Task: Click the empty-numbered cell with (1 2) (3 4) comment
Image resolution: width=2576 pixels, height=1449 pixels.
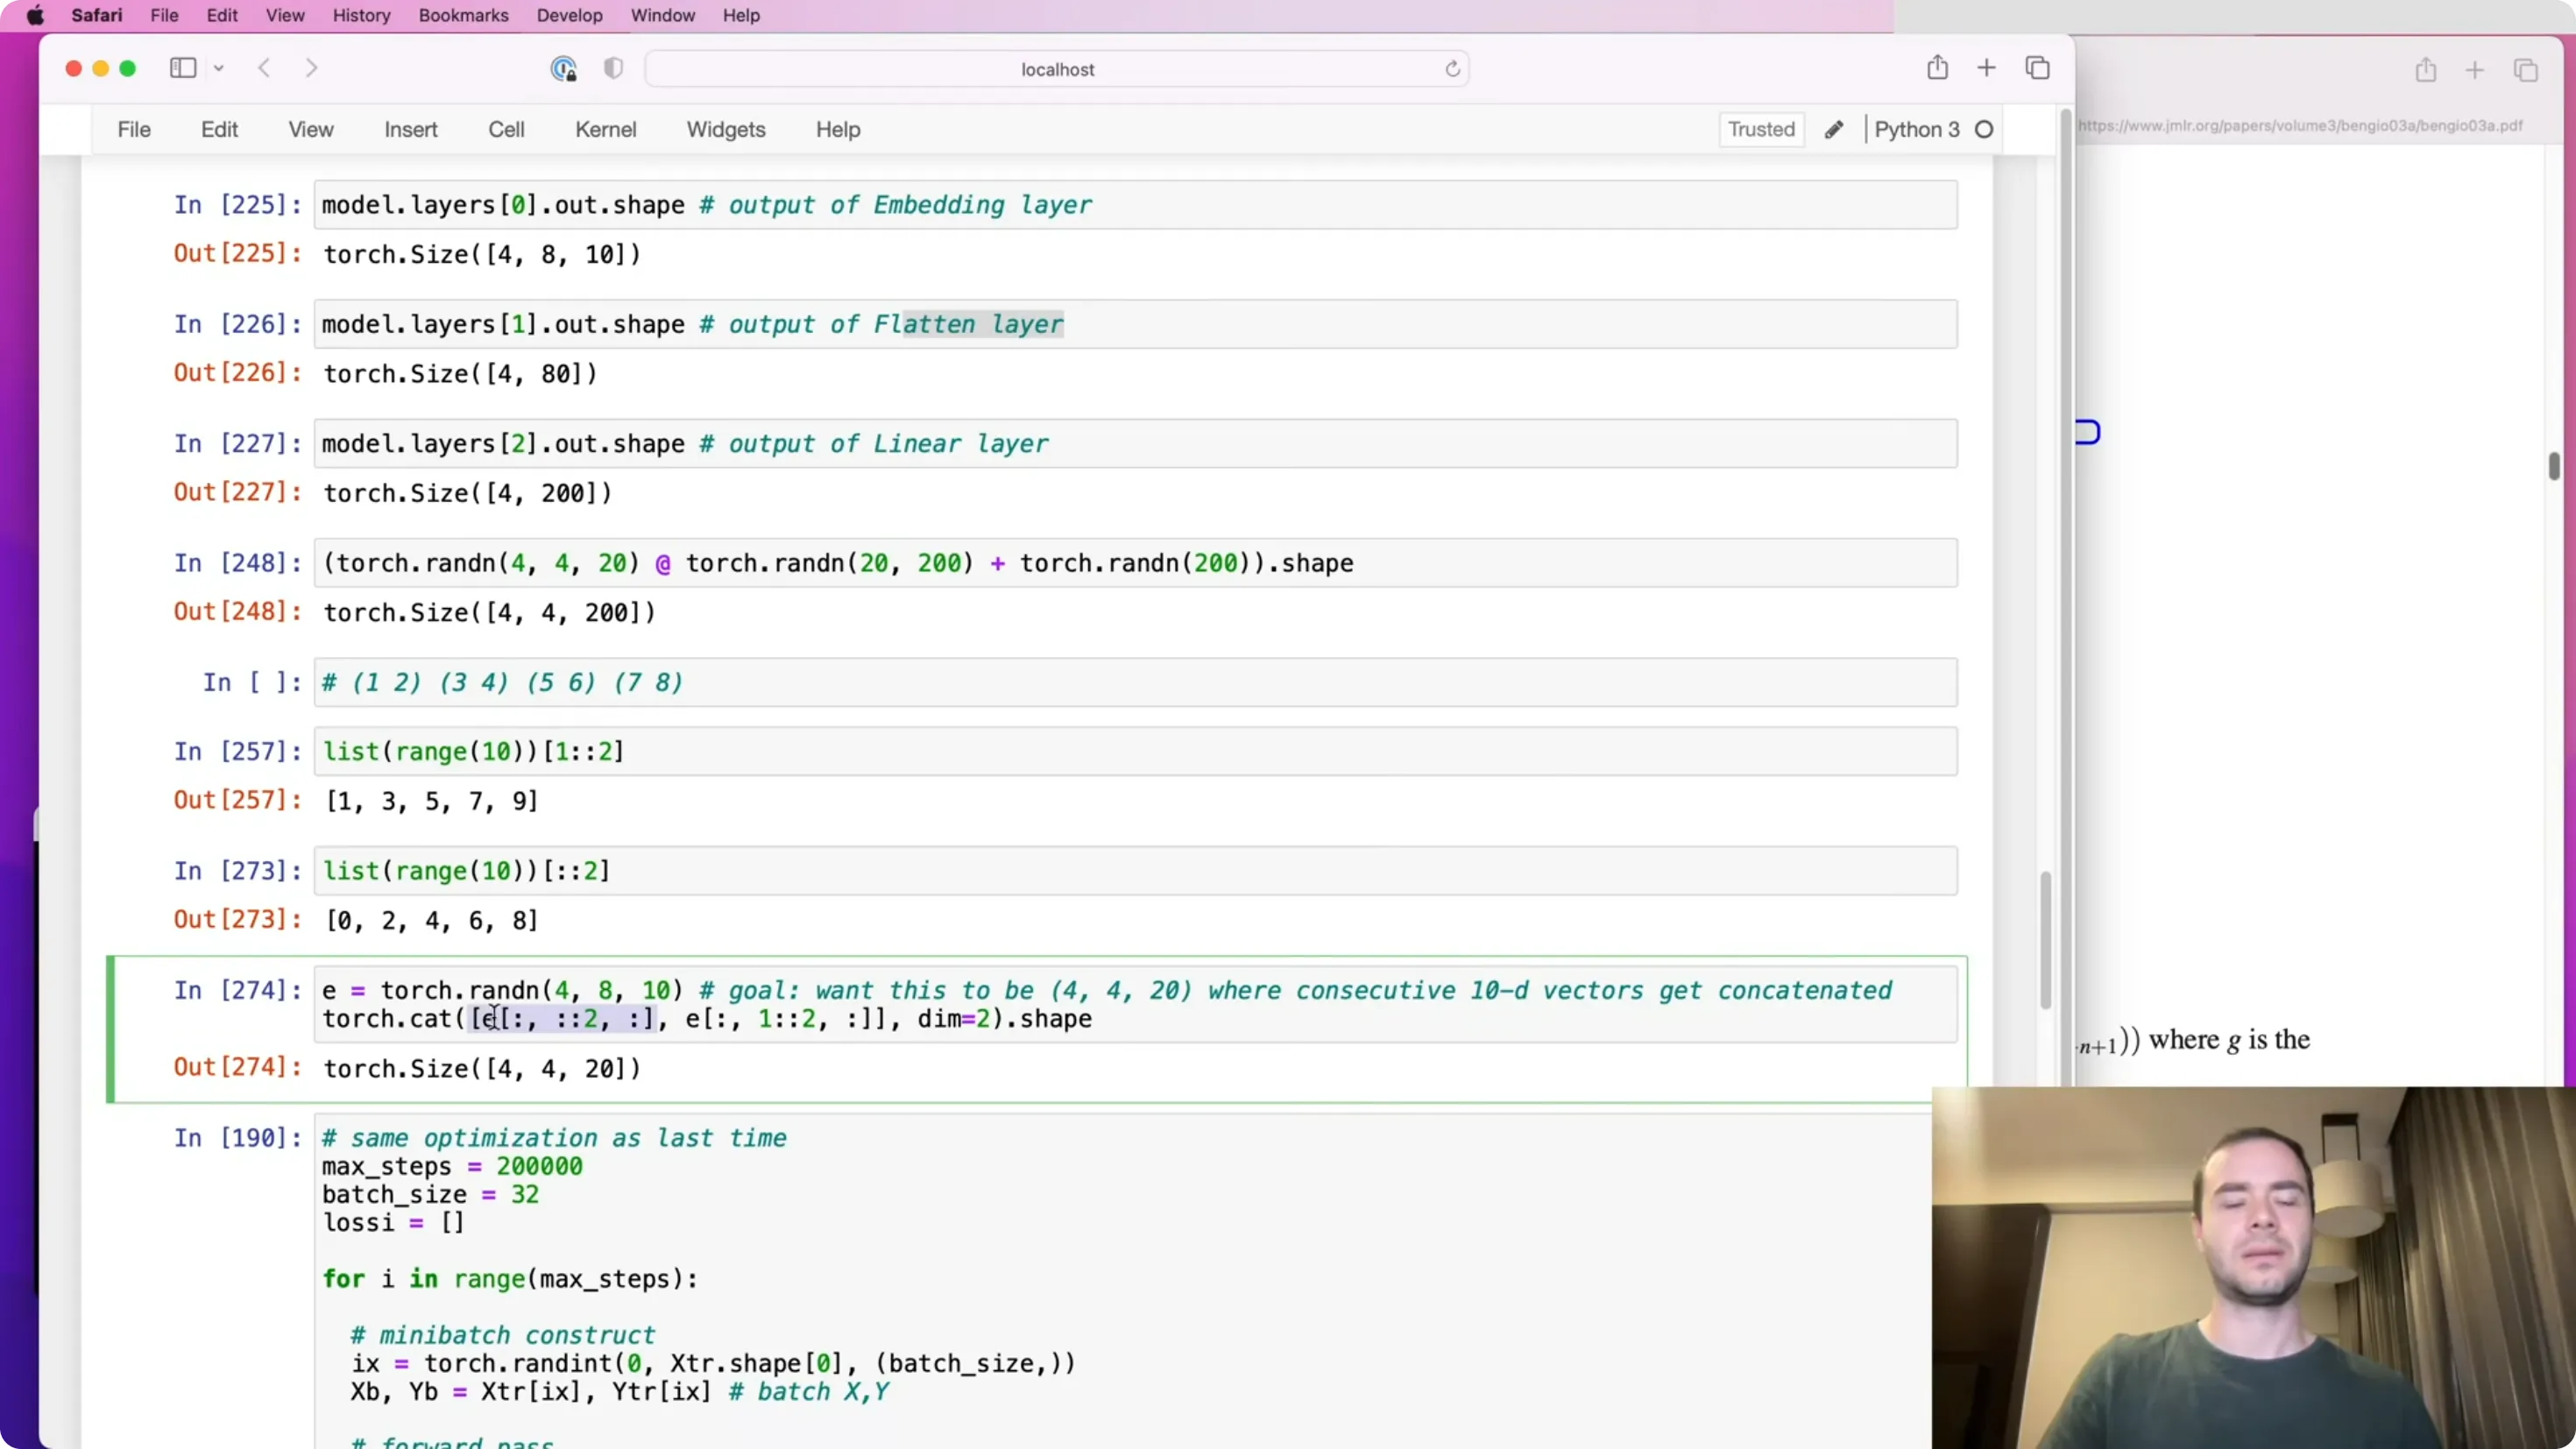Action: (x=1135, y=682)
